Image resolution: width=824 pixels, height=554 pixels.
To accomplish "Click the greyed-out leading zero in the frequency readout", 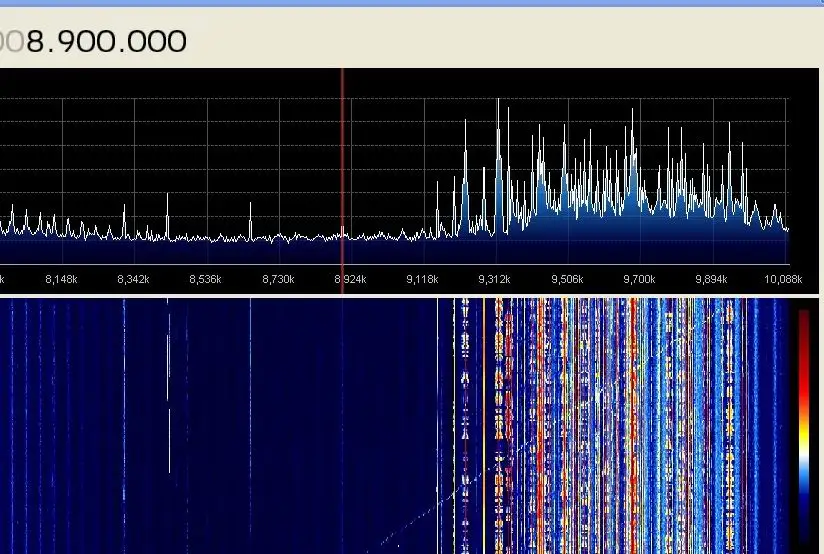I will 15,42.
